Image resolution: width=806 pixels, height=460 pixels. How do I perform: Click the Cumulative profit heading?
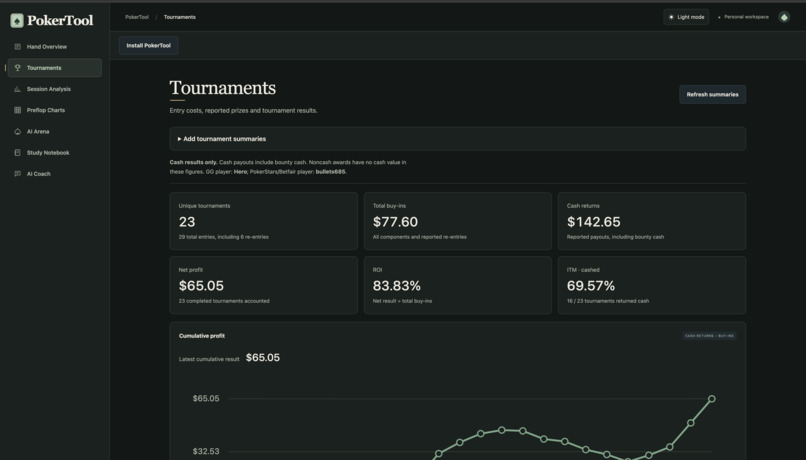click(202, 336)
